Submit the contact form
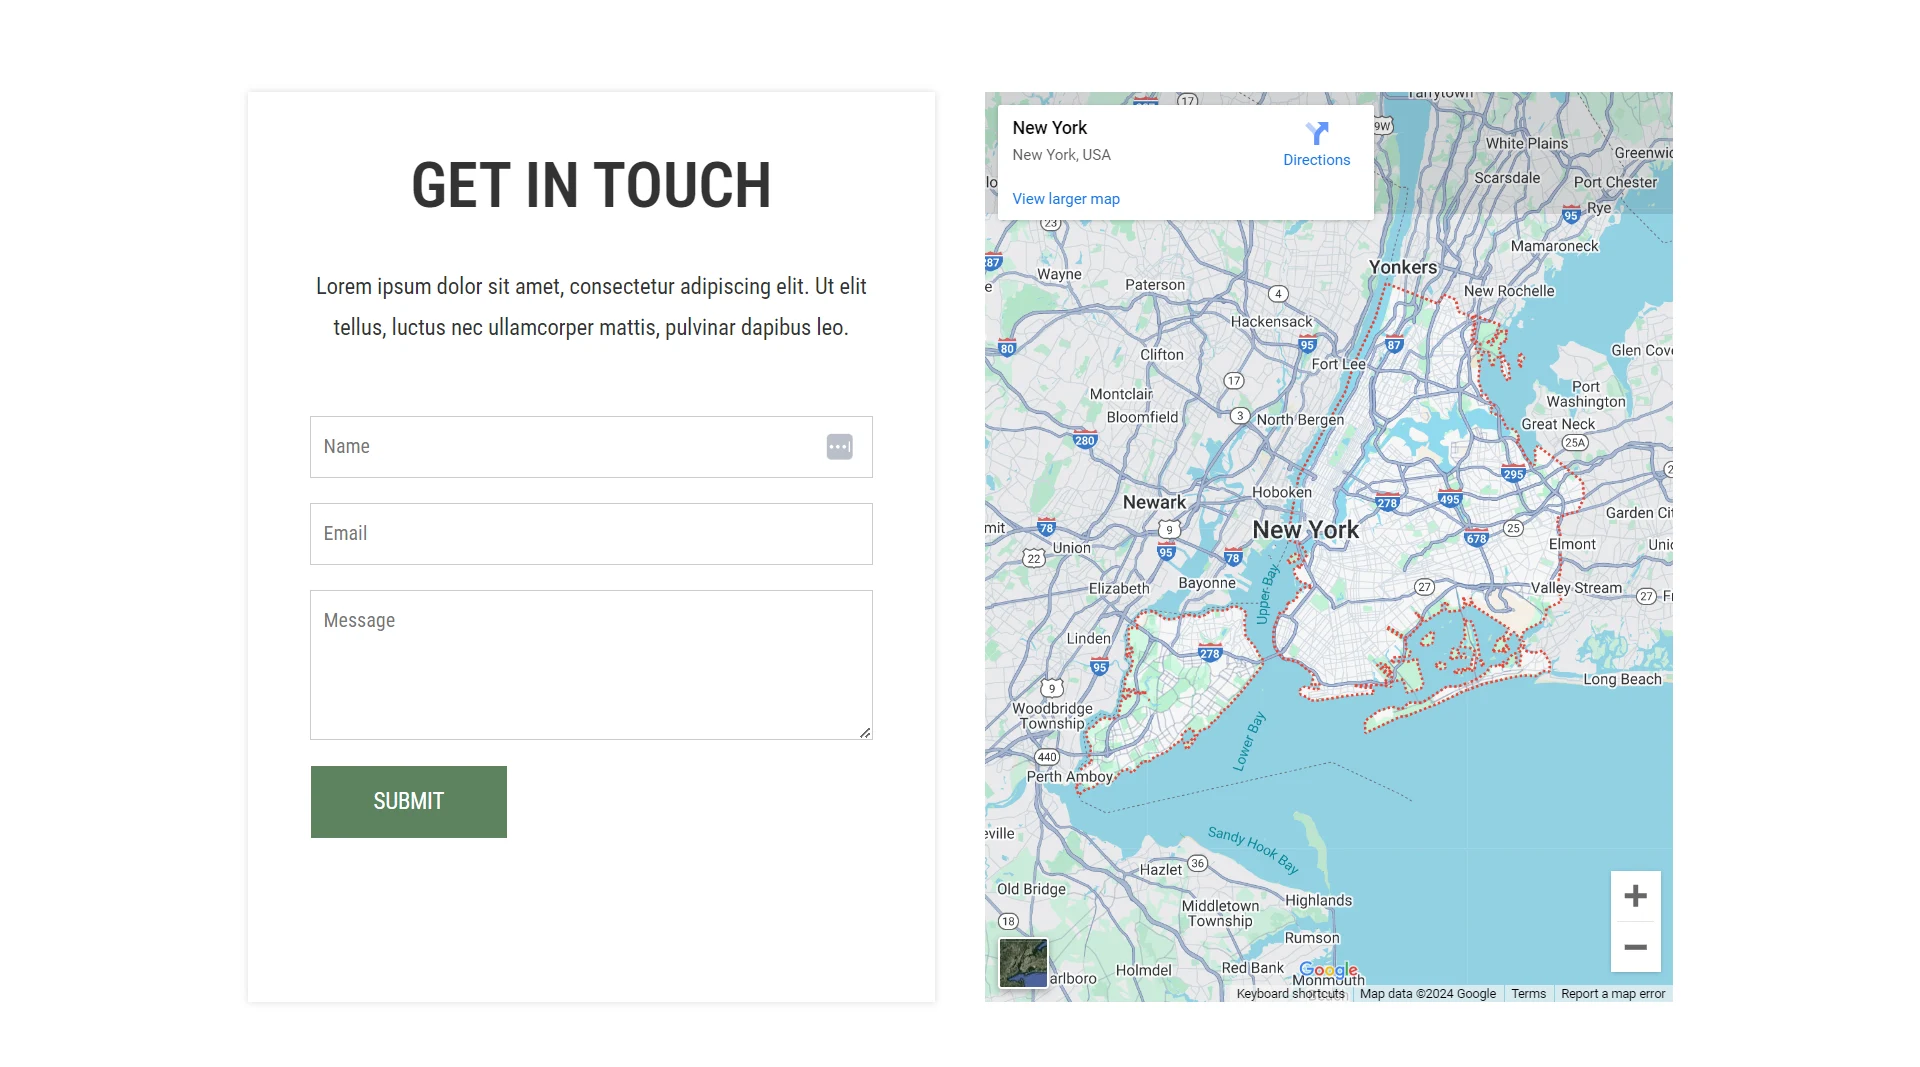 point(409,802)
